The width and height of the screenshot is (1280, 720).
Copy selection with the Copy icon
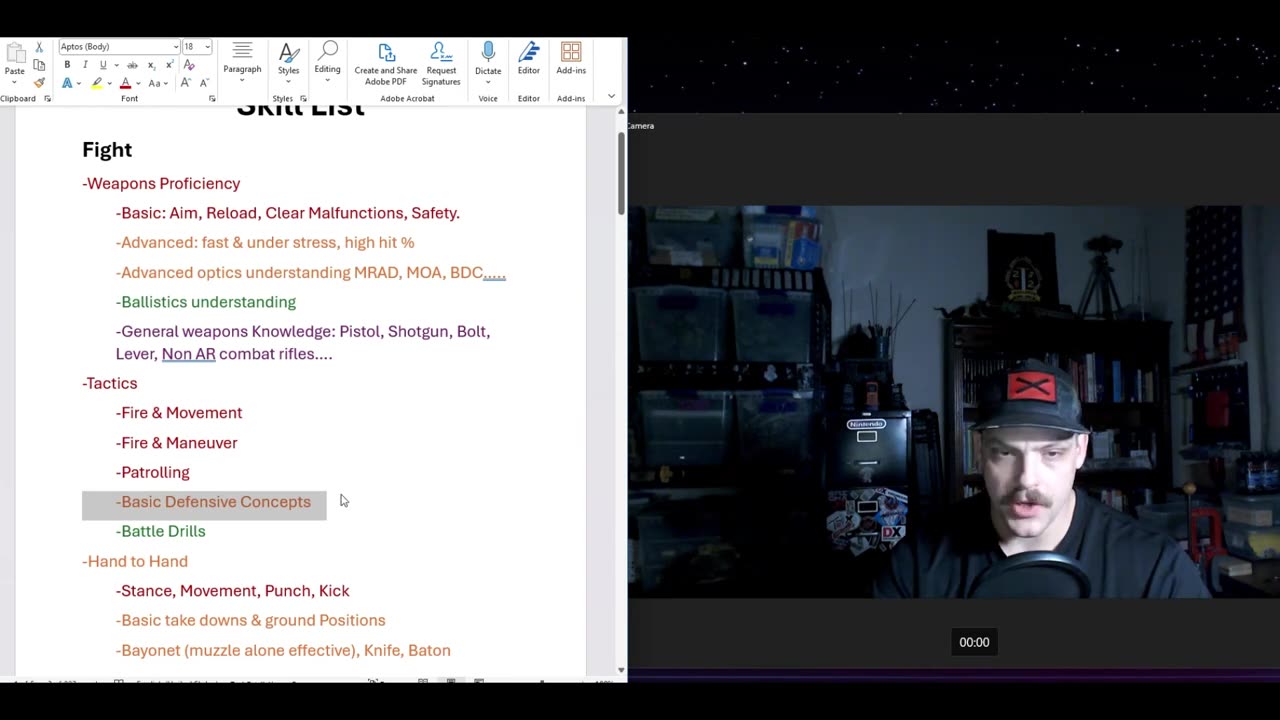(x=39, y=65)
